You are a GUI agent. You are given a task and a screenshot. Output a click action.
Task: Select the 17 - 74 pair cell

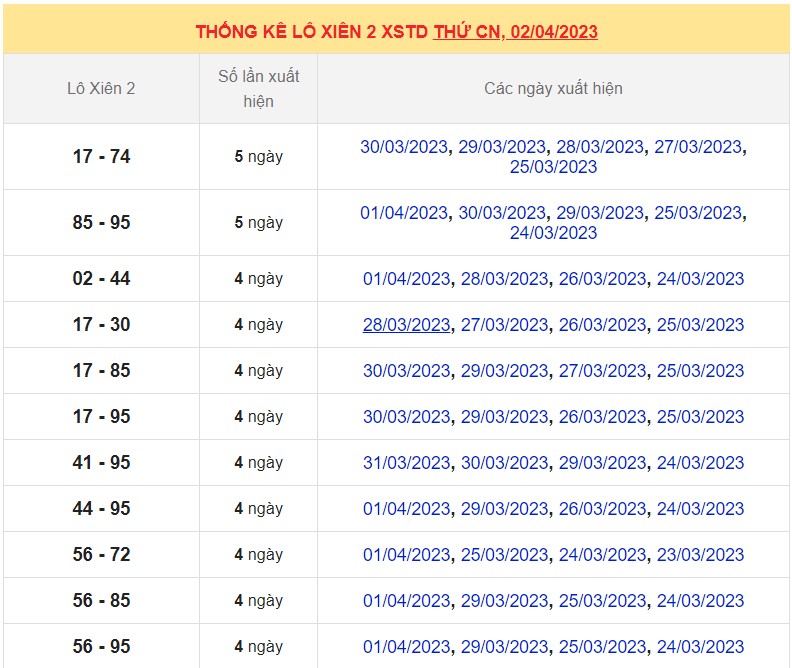tap(101, 157)
